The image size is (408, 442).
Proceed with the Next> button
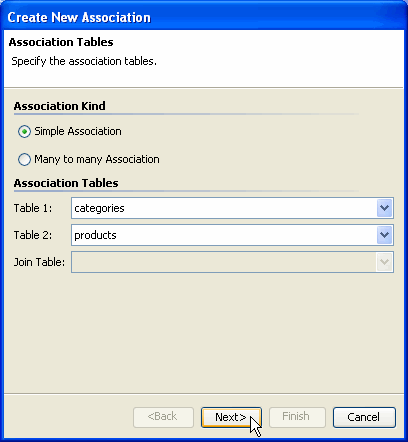click(x=231, y=417)
